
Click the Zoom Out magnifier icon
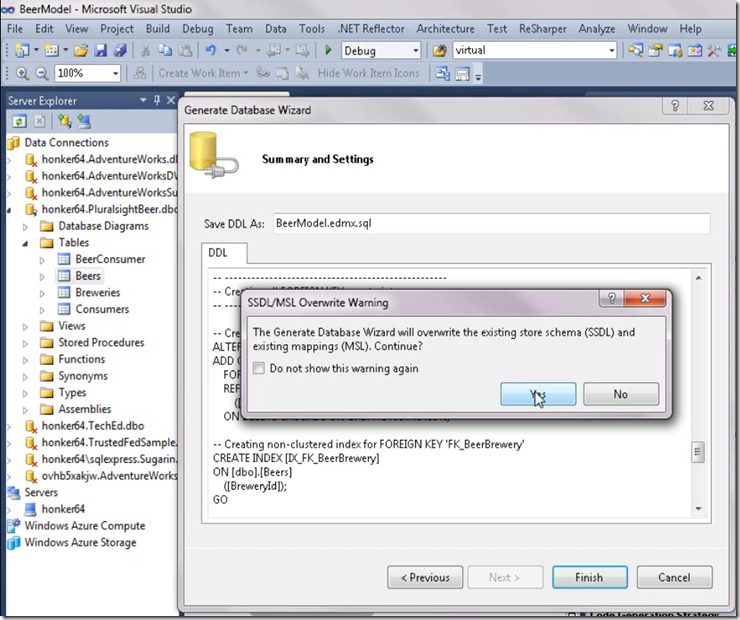click(42, 73)
